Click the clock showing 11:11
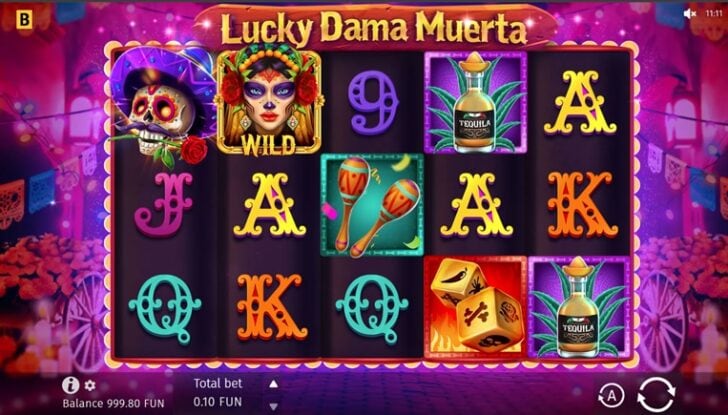Screen dimensions: 728x415 point(714,13)
